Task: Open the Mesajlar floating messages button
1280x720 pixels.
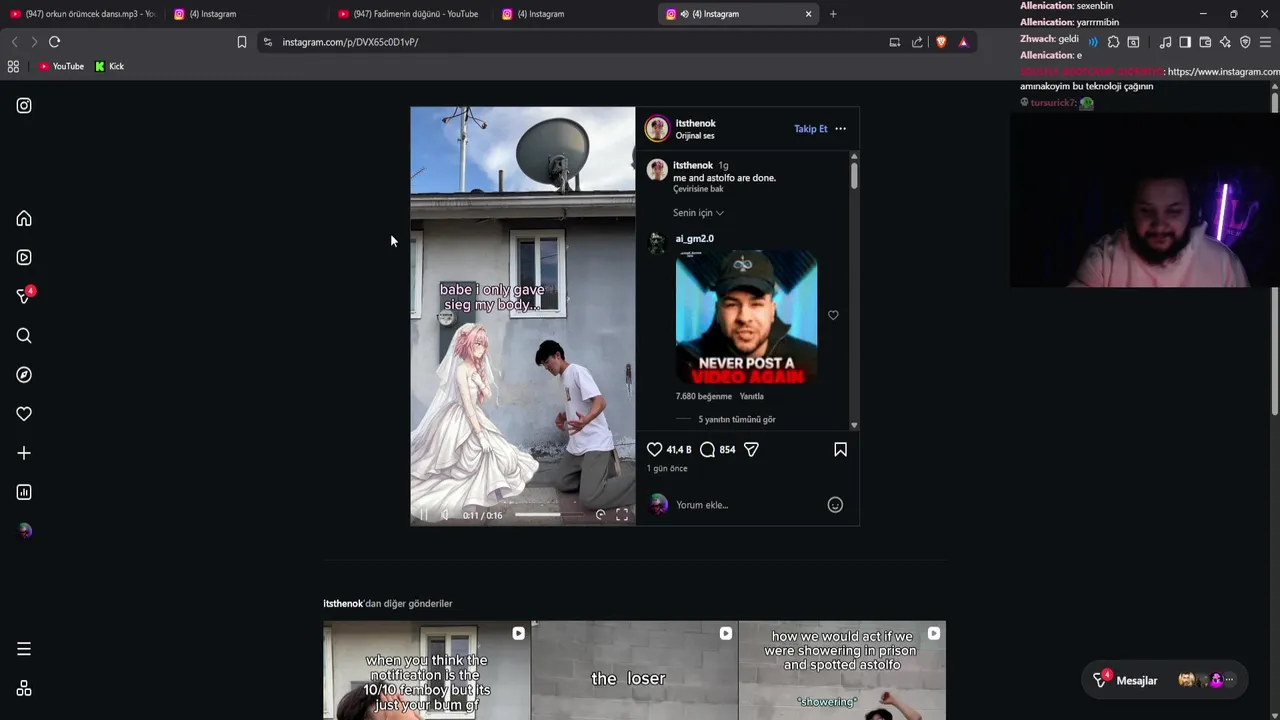Action: point(1165,680)
